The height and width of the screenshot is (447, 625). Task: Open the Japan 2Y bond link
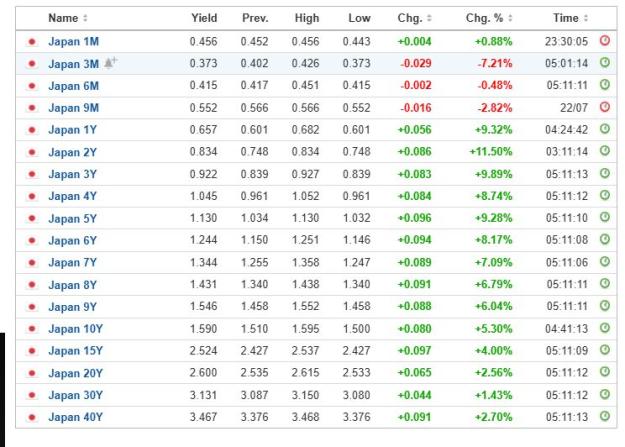pyautogui.click(x=73, y=152)
